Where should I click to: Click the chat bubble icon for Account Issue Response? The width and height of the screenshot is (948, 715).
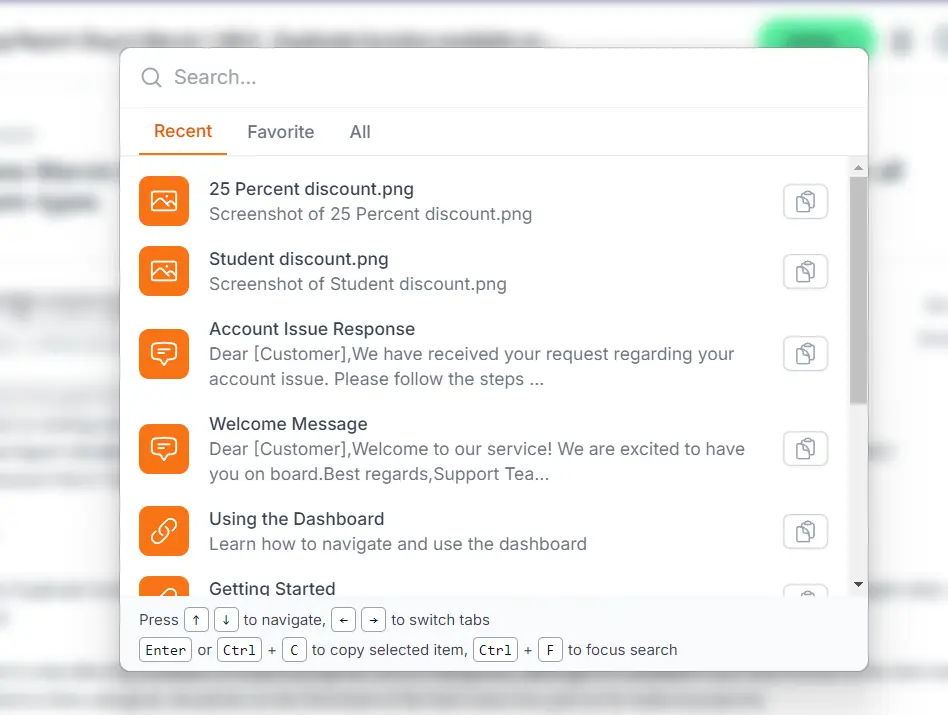point(164,354)
